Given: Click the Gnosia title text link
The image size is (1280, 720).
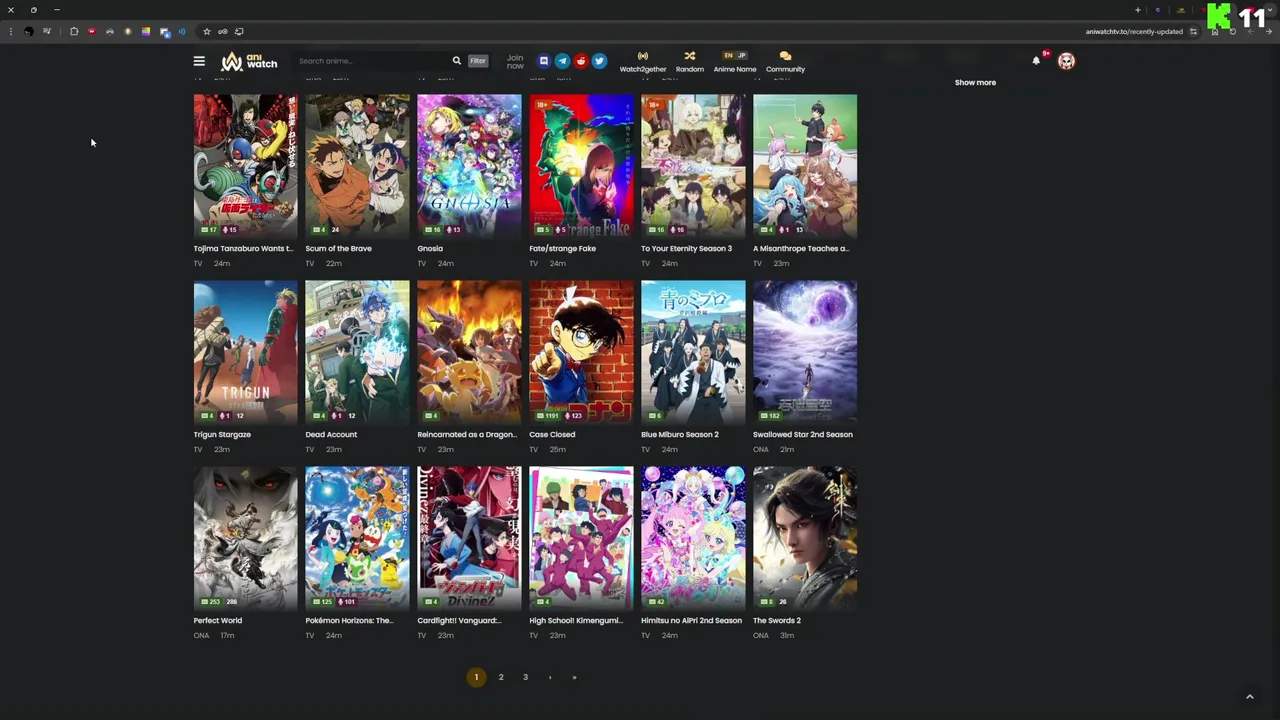Looking at the screenshot, I should 430,249.
